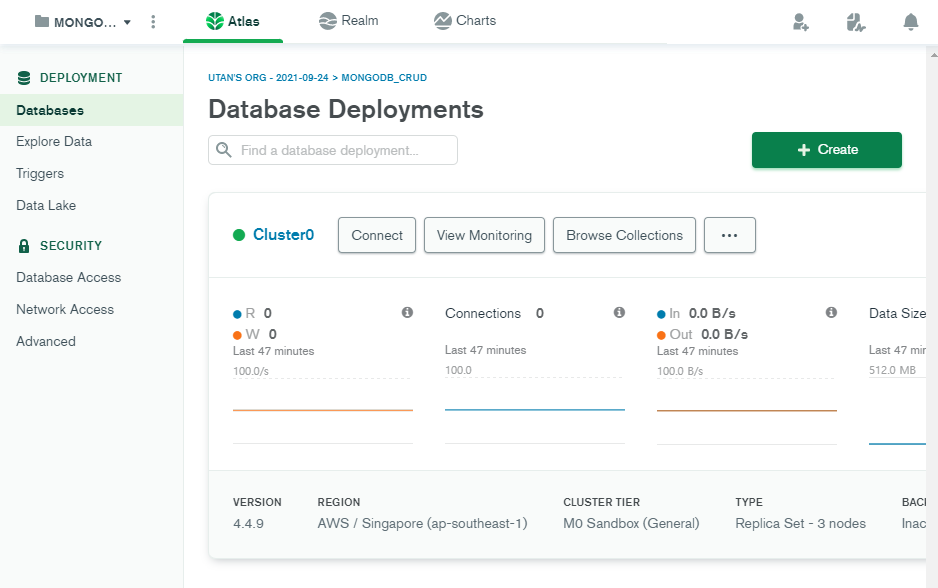The height and width of the screenshot is (588, 938).
Task: Click info icon for Connections chart
Action: click(619, 312)
